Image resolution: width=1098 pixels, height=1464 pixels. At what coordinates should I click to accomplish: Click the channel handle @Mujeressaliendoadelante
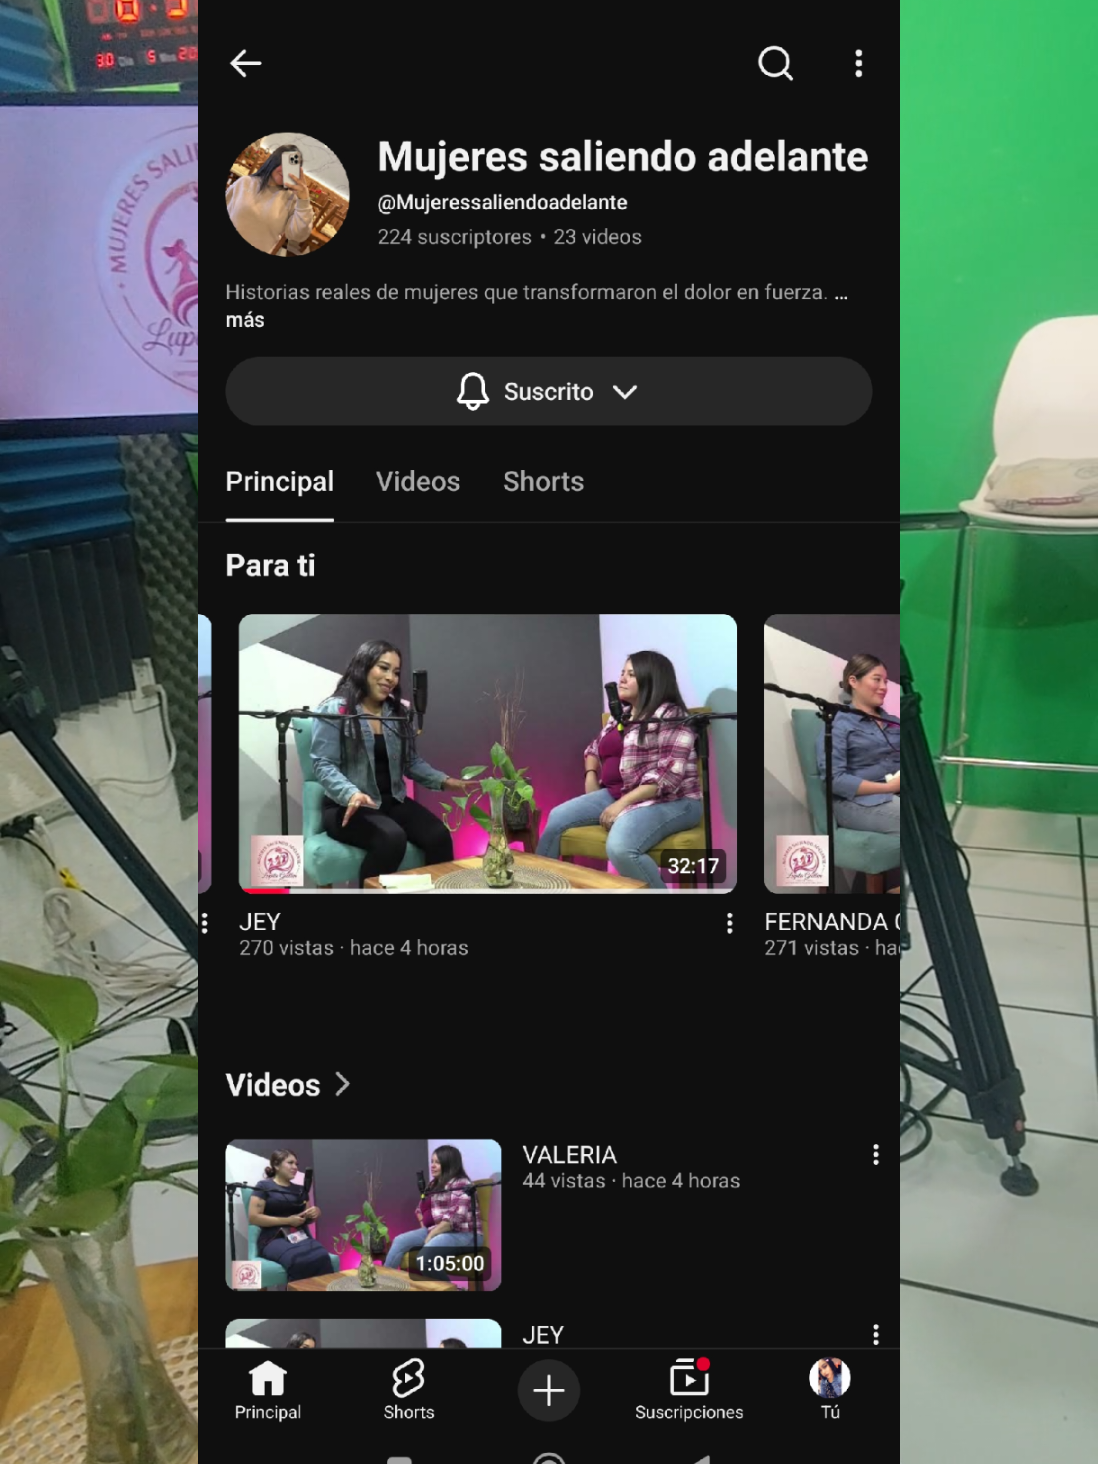click(x=502, y=203)
